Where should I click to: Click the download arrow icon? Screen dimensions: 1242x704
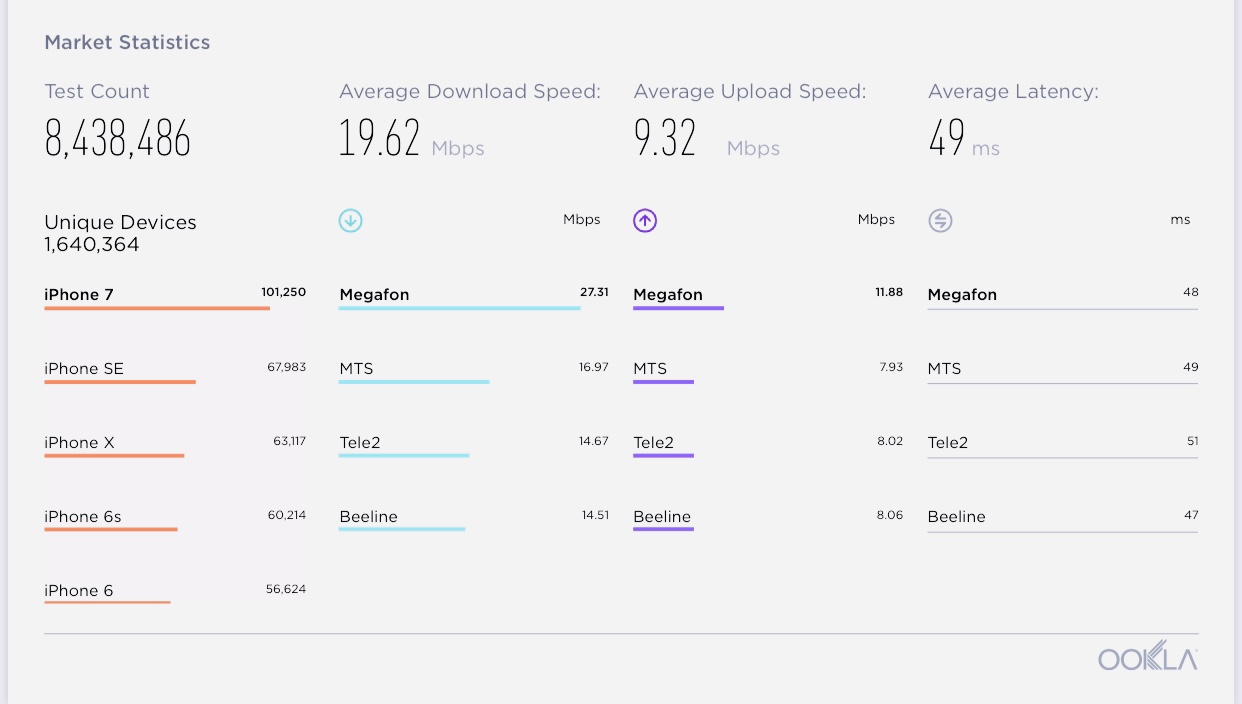[x=350, y=221]
